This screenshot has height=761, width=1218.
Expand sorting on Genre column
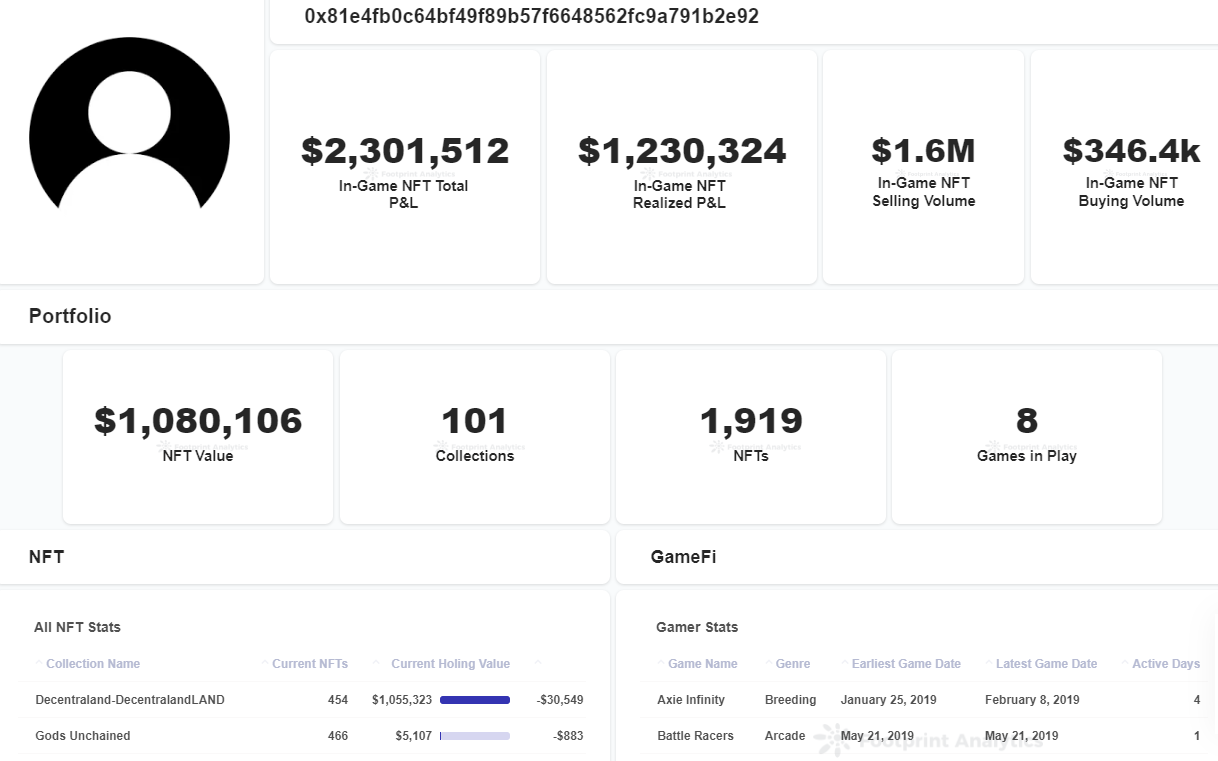pos(768,663)
